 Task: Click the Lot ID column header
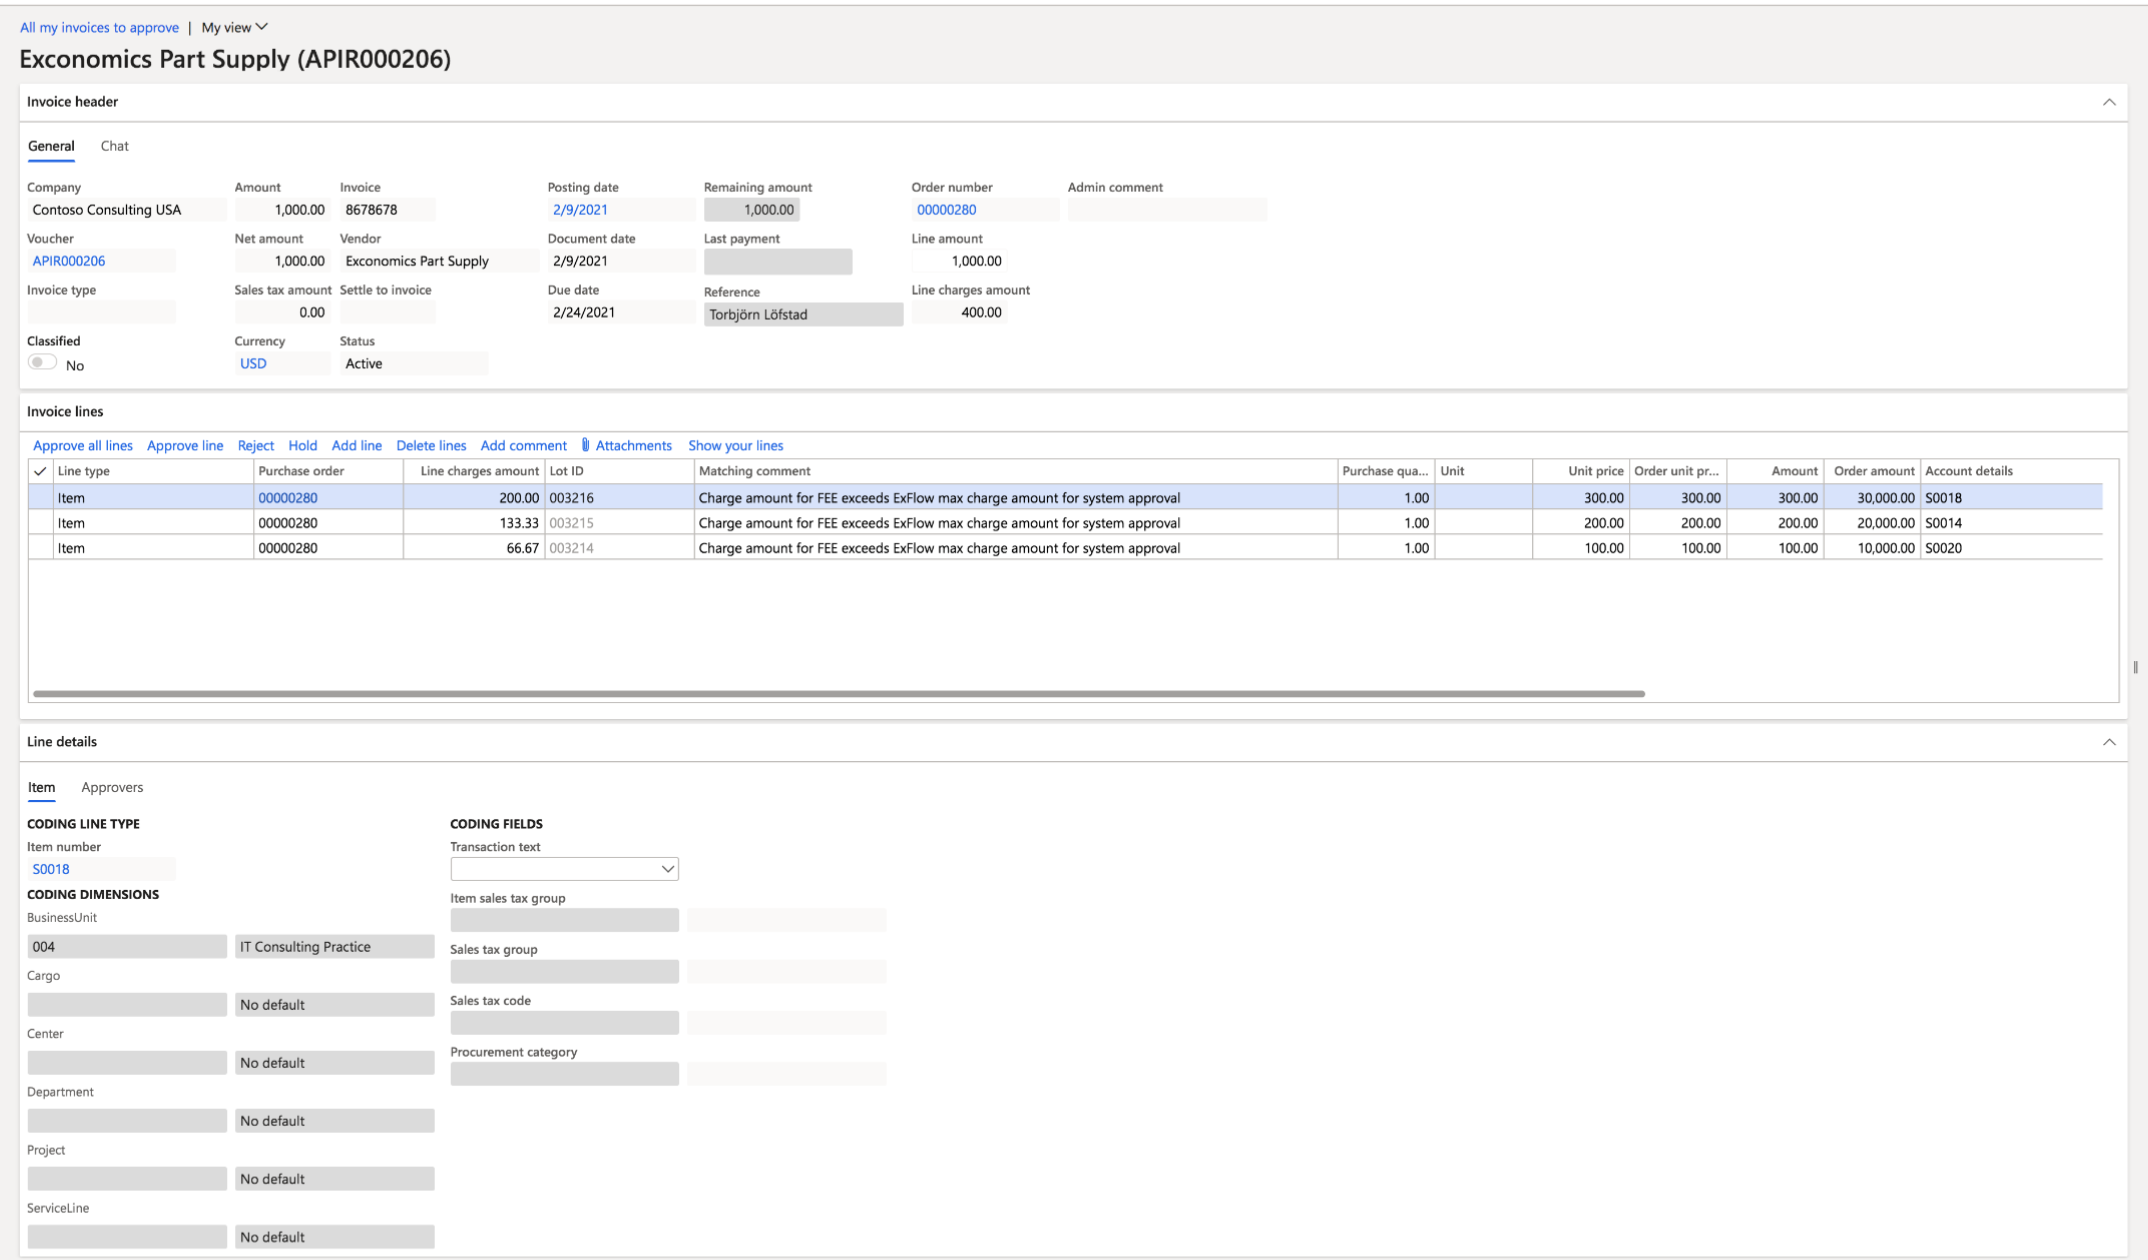[619, 471]
